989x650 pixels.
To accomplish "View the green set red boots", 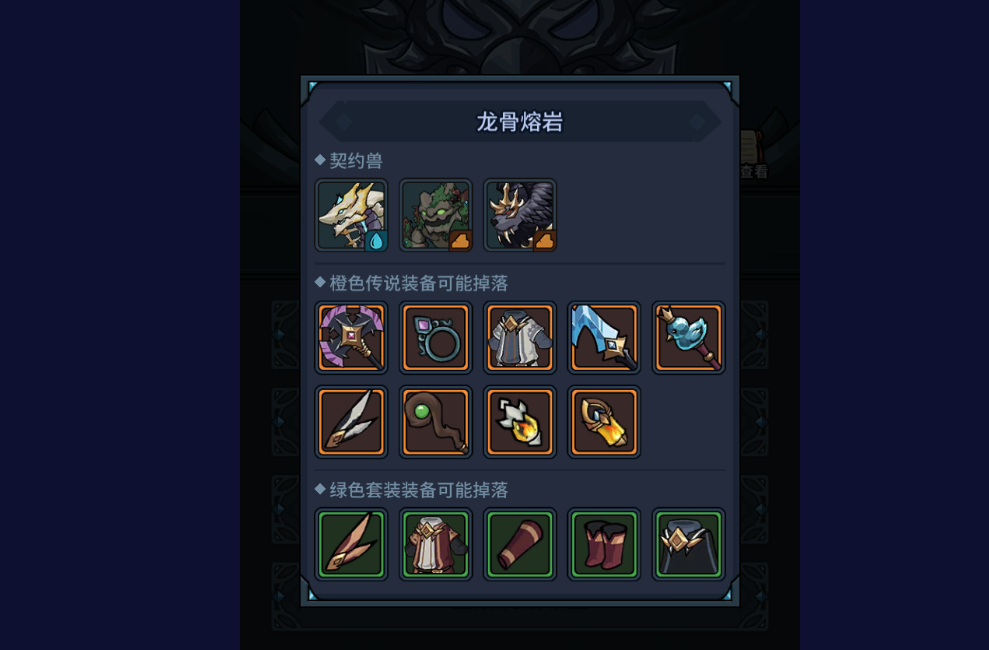I will tap(604, 544).
